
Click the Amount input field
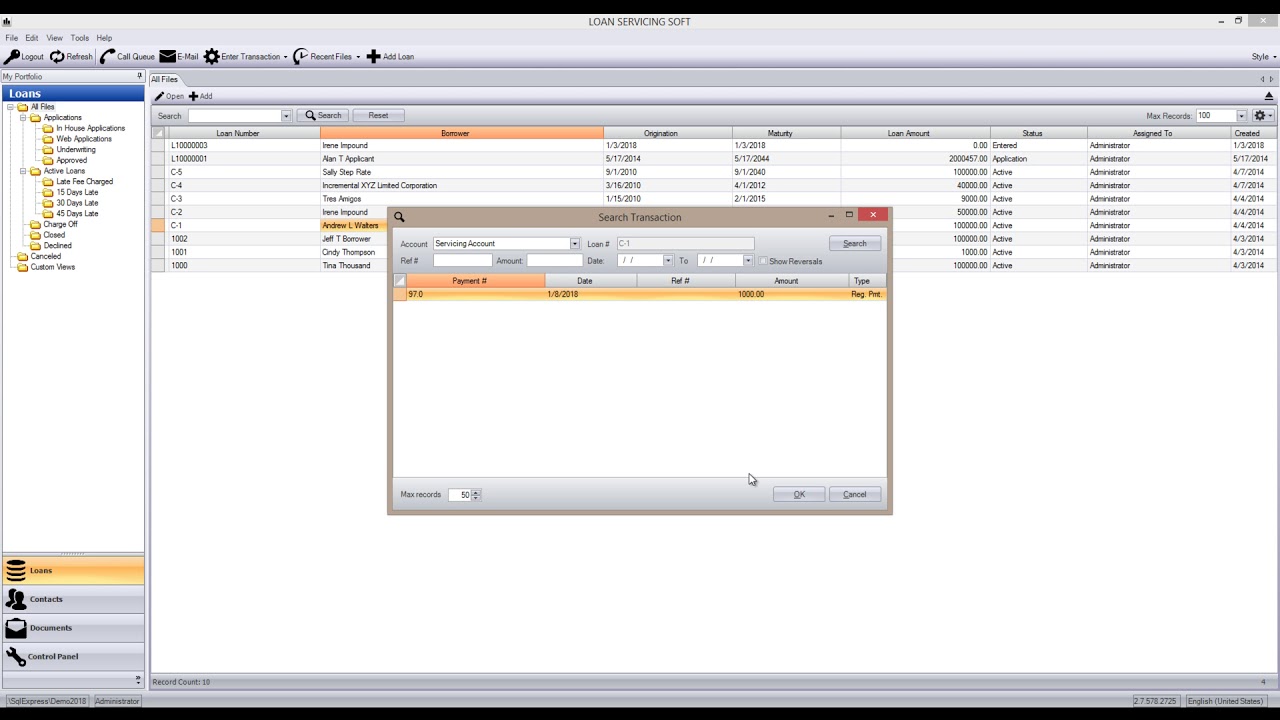pos(554,261)
